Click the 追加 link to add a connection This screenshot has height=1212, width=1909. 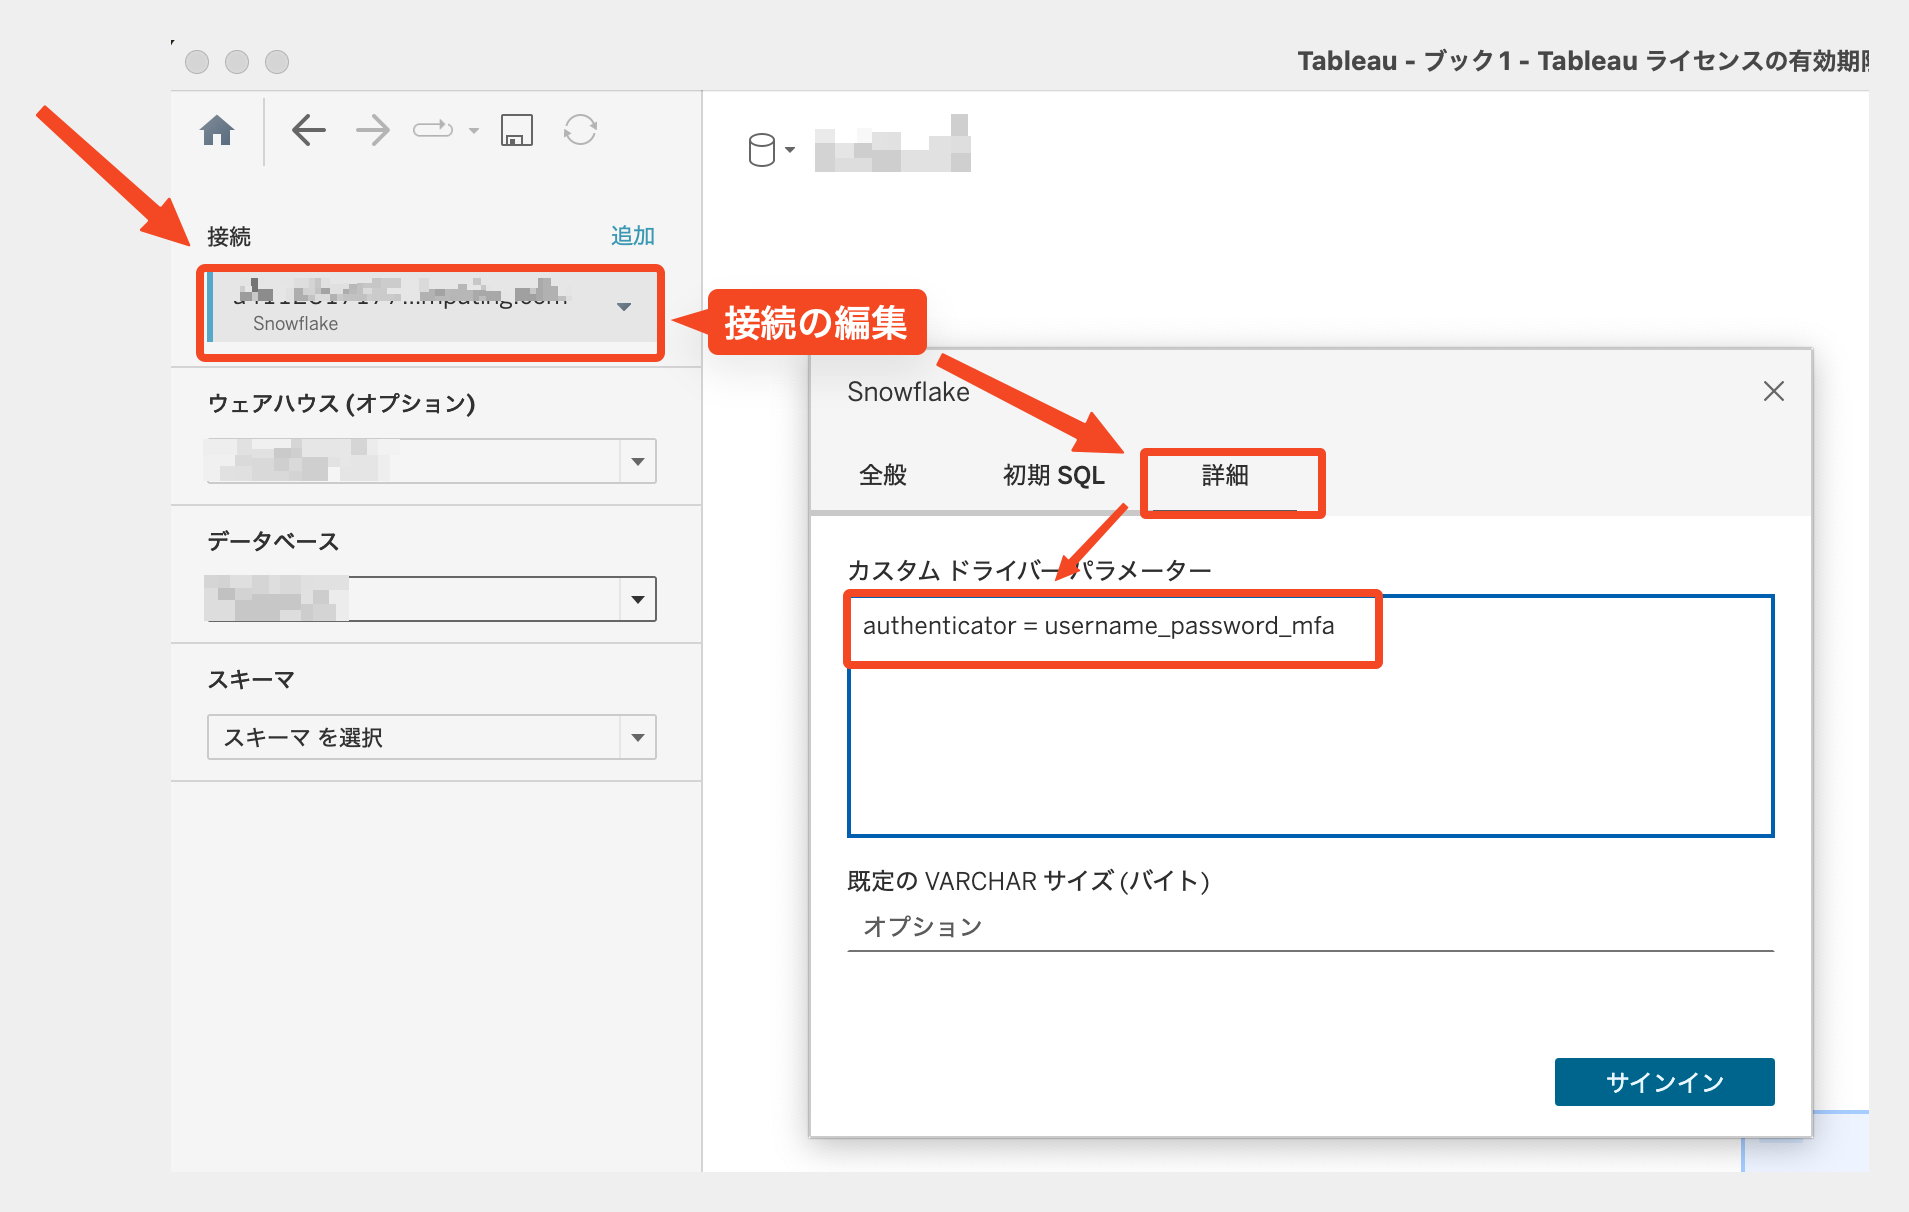point(632,235)
